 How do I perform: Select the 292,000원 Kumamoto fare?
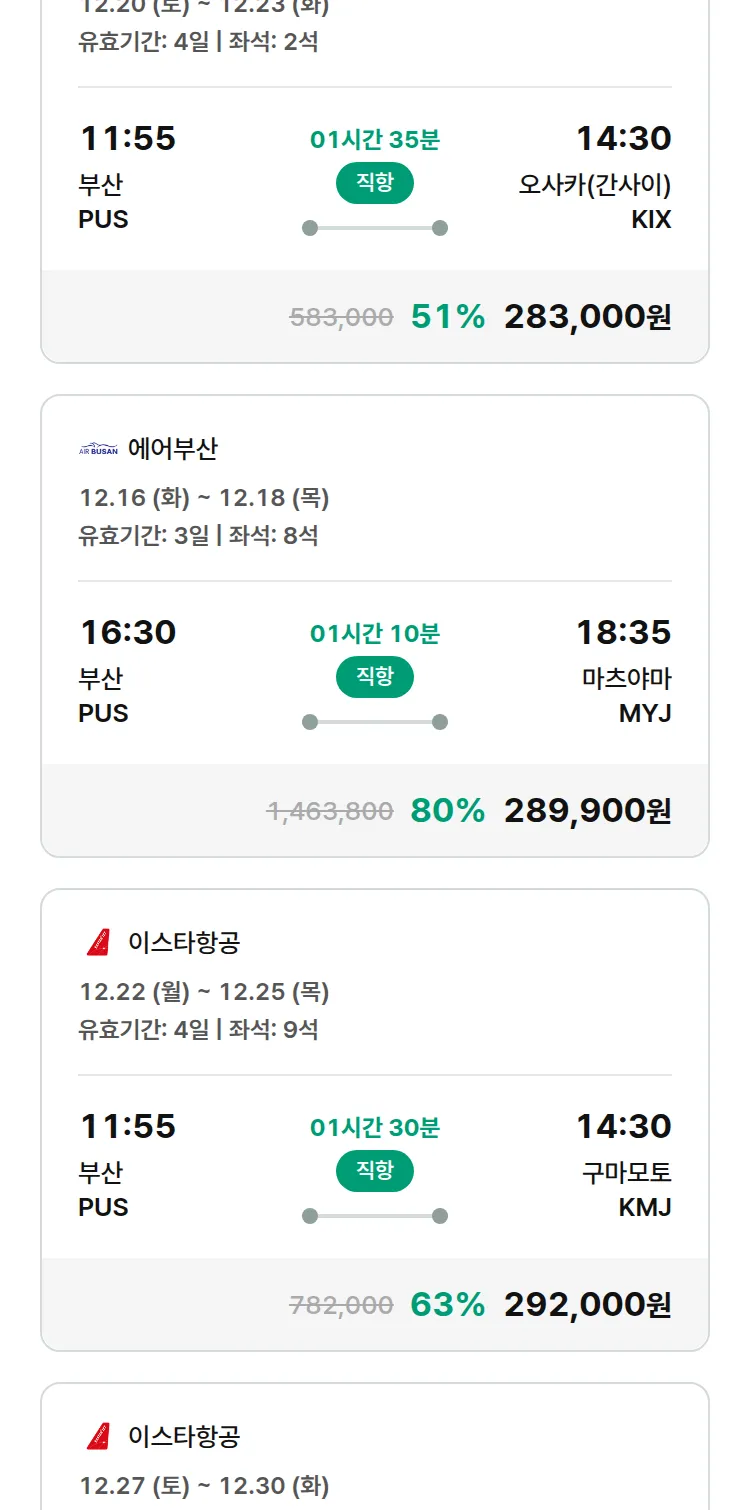587,1305
